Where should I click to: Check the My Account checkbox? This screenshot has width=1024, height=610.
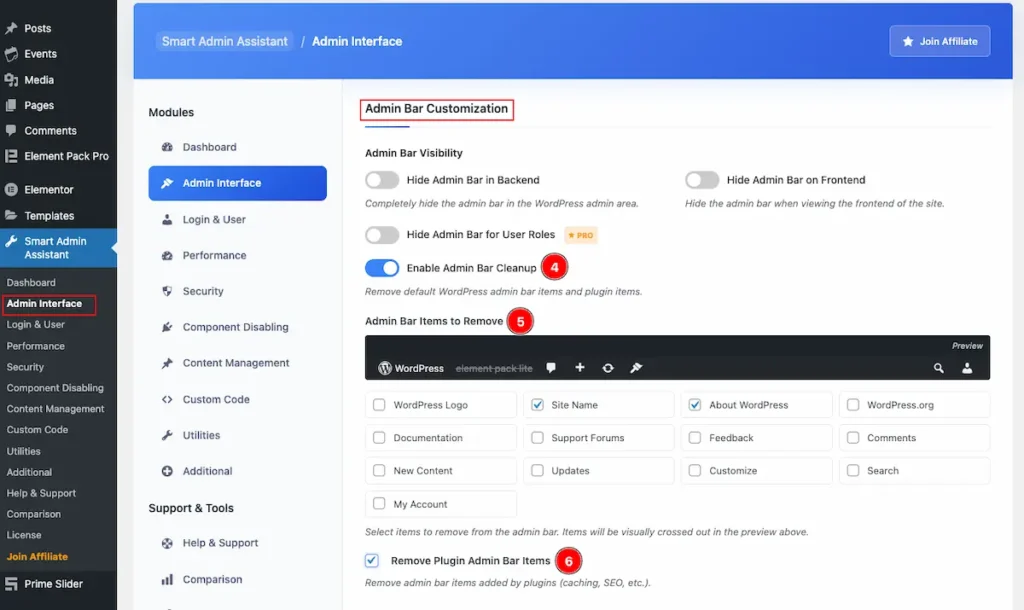tap(379, 504)
